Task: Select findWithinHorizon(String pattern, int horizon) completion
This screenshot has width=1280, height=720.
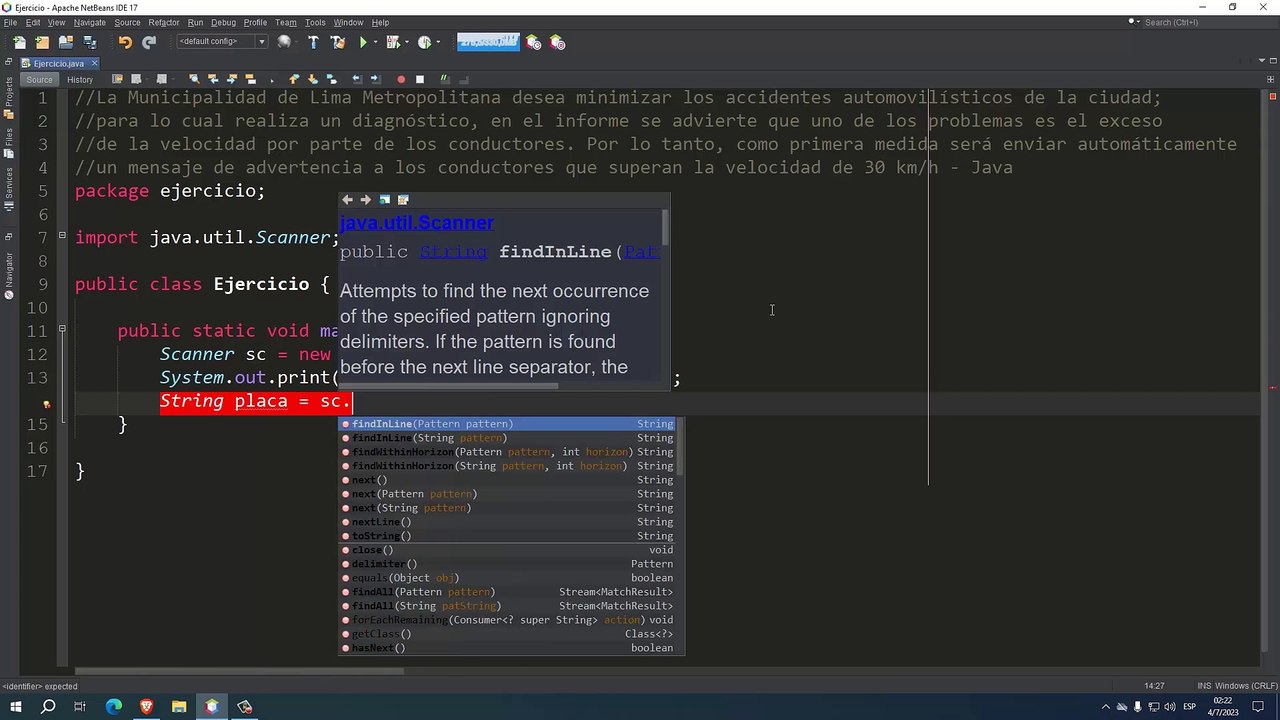Action: click(509, 466)
